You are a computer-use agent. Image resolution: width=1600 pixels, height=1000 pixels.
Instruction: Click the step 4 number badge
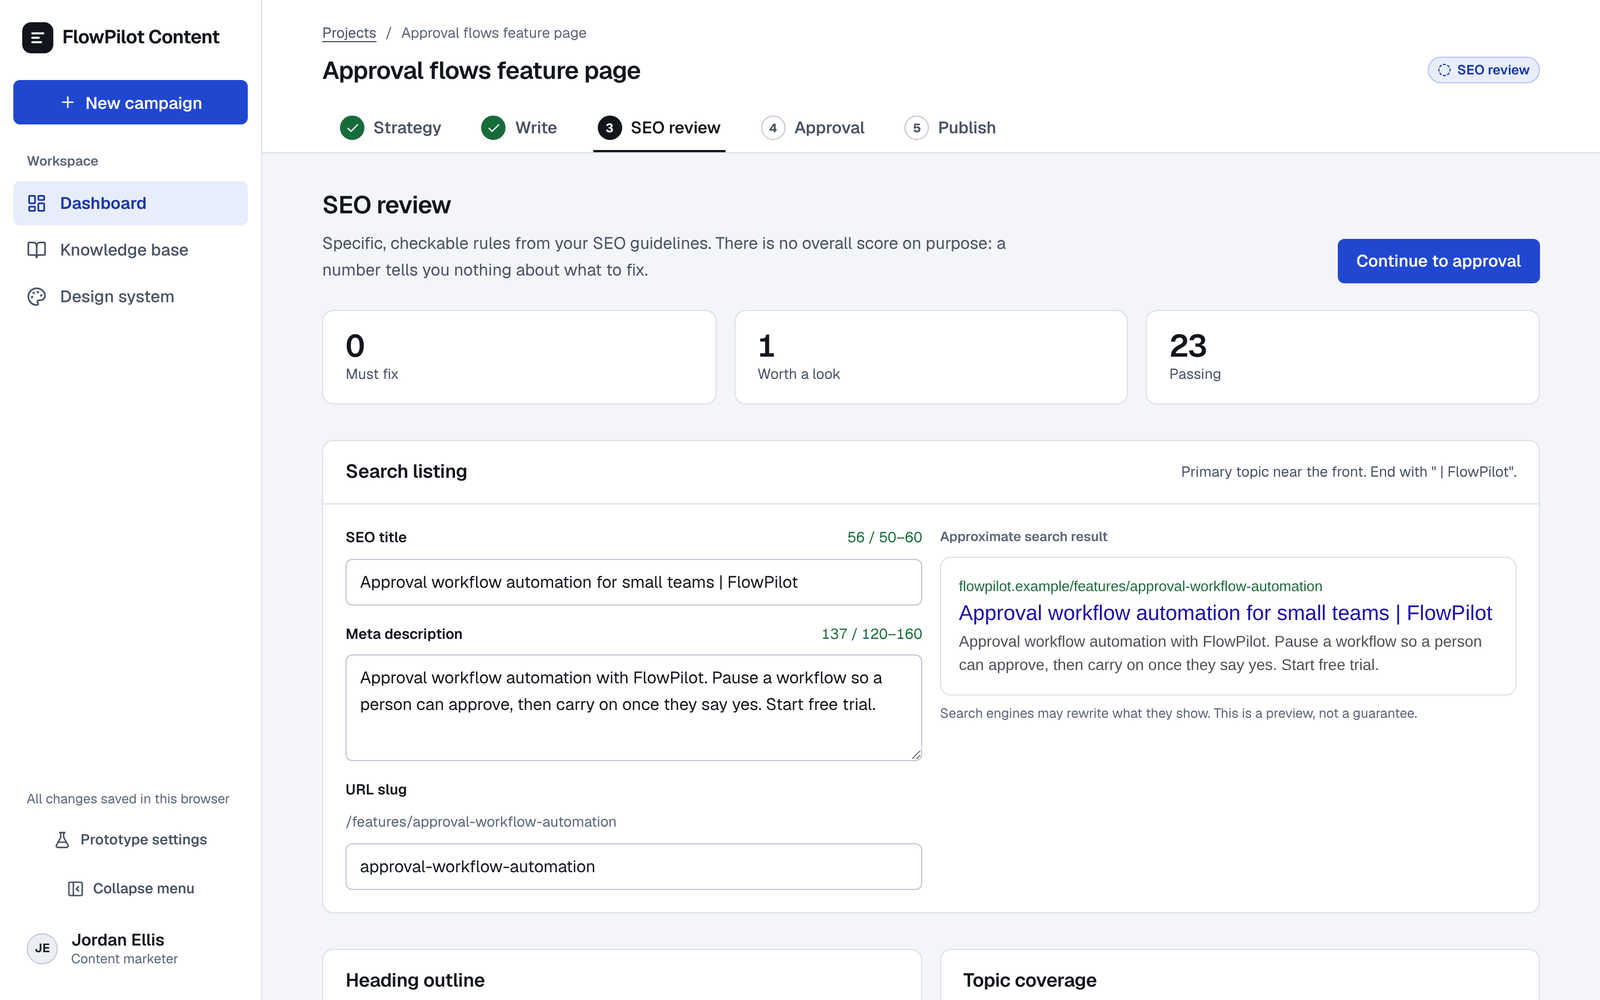point(773,128)
